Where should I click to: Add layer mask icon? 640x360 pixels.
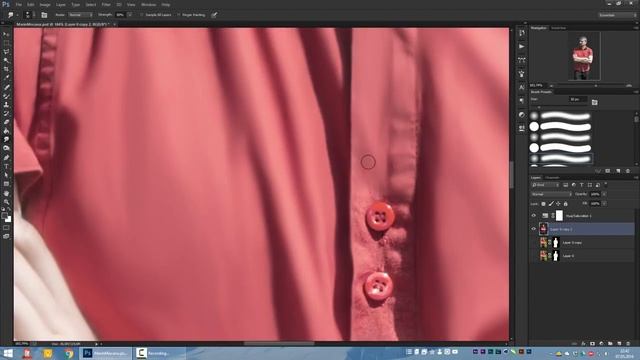[592, 344]
